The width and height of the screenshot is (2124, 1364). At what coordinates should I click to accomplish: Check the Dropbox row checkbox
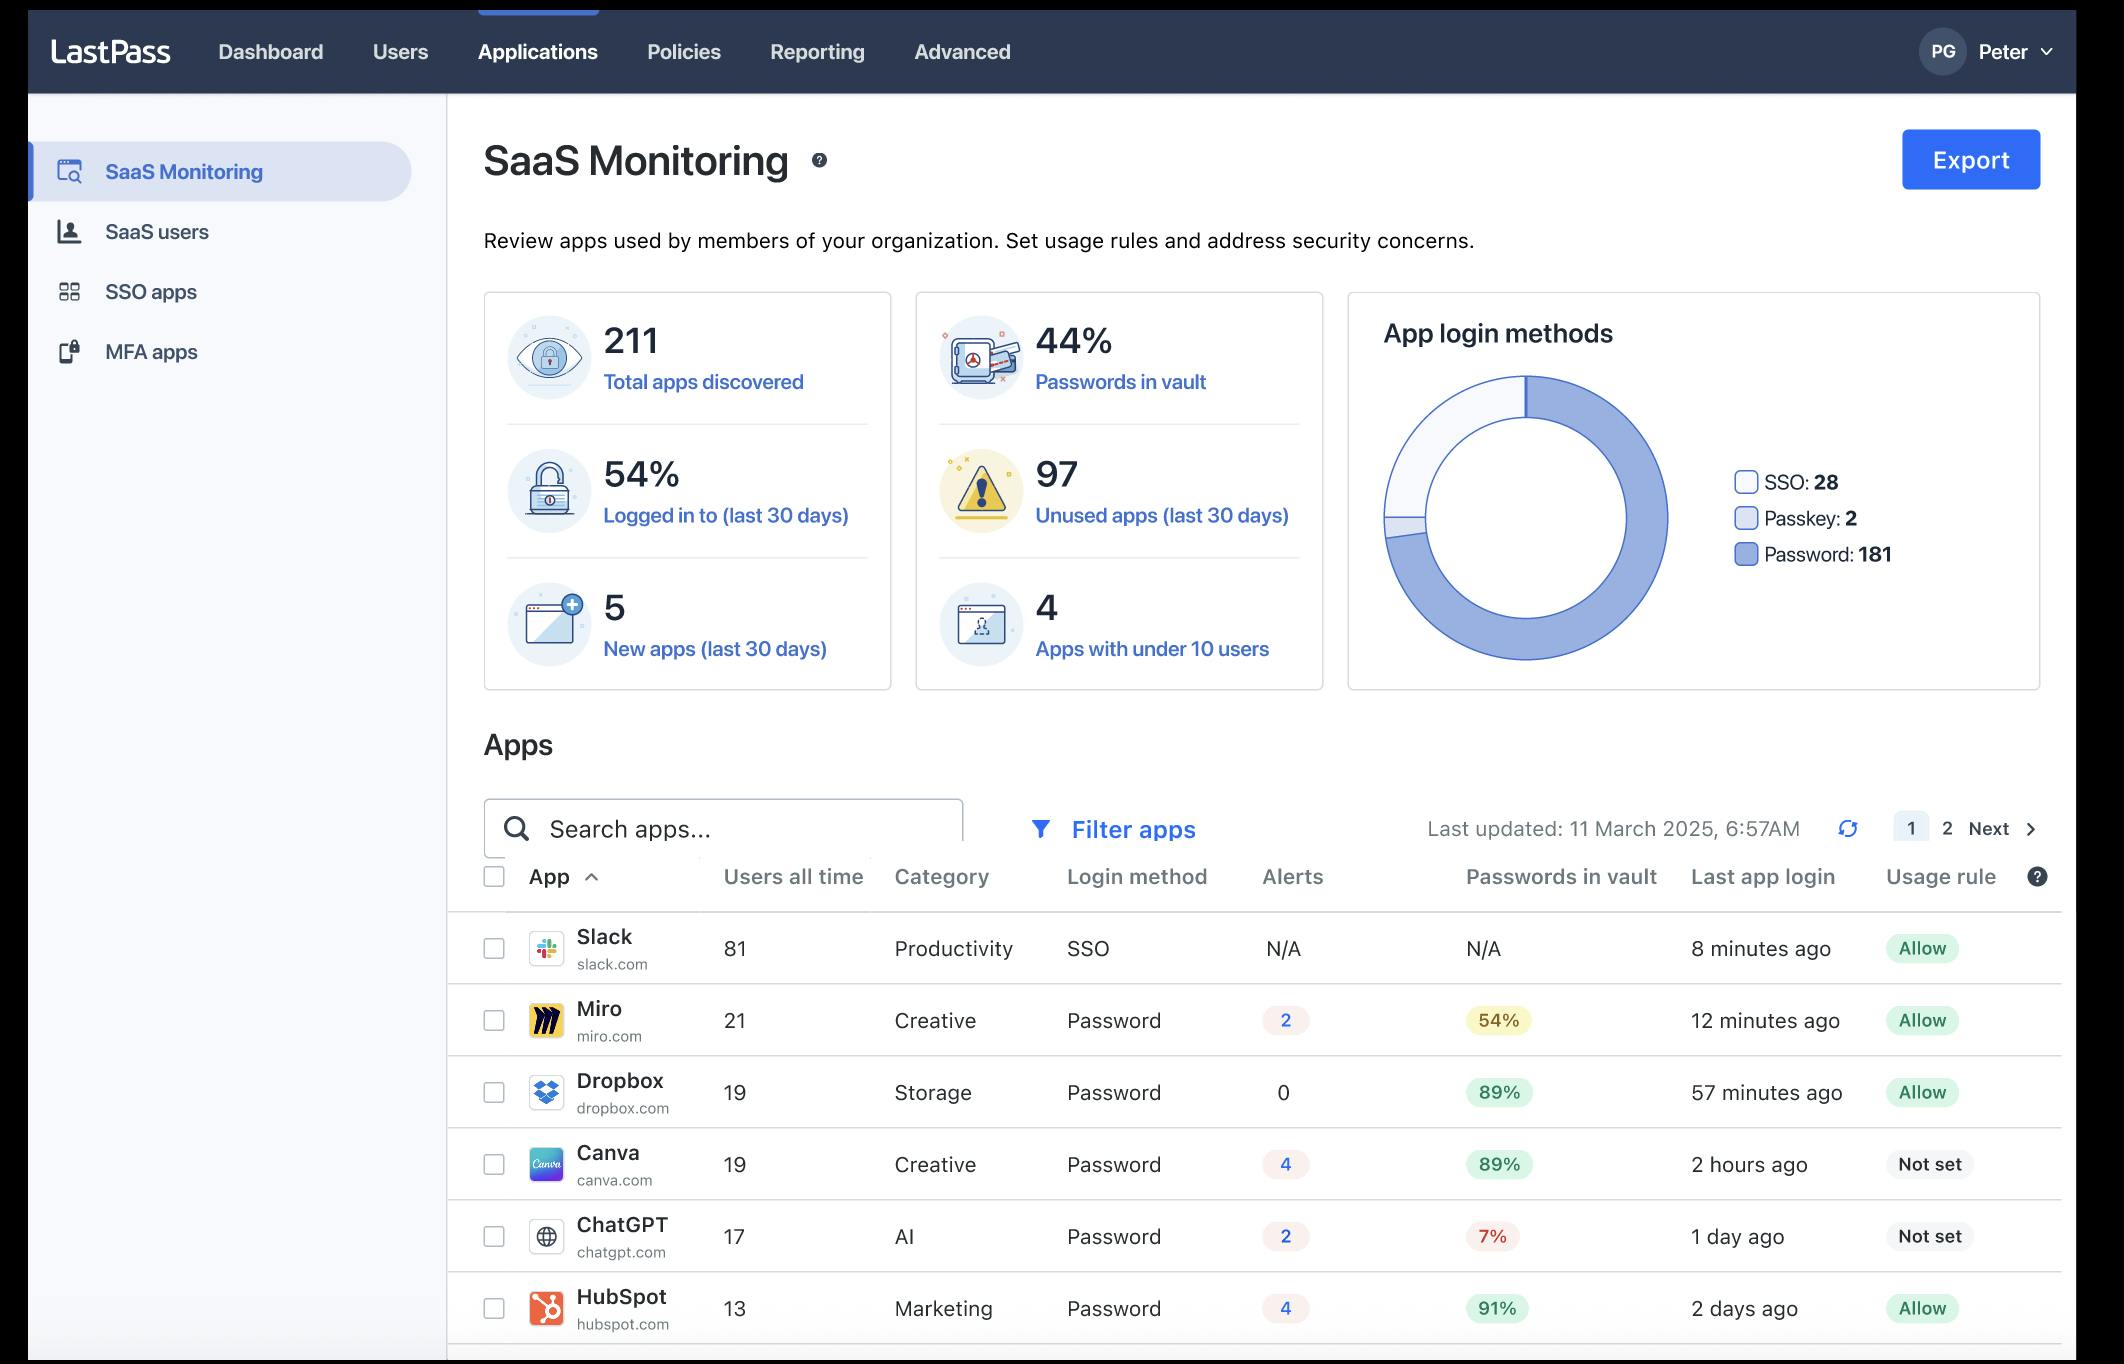pyautogui.click(x=494, y=1092)
